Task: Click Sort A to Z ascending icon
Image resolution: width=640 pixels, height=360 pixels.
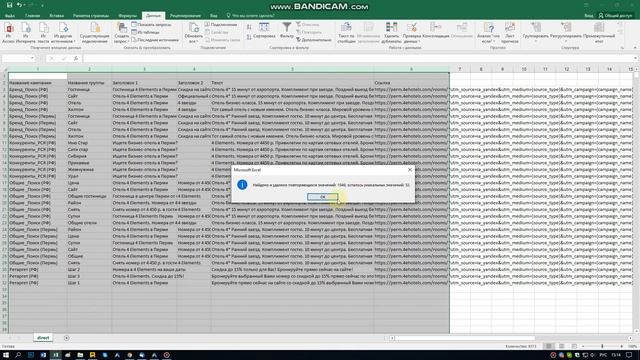Action: (x=249, y=27)
